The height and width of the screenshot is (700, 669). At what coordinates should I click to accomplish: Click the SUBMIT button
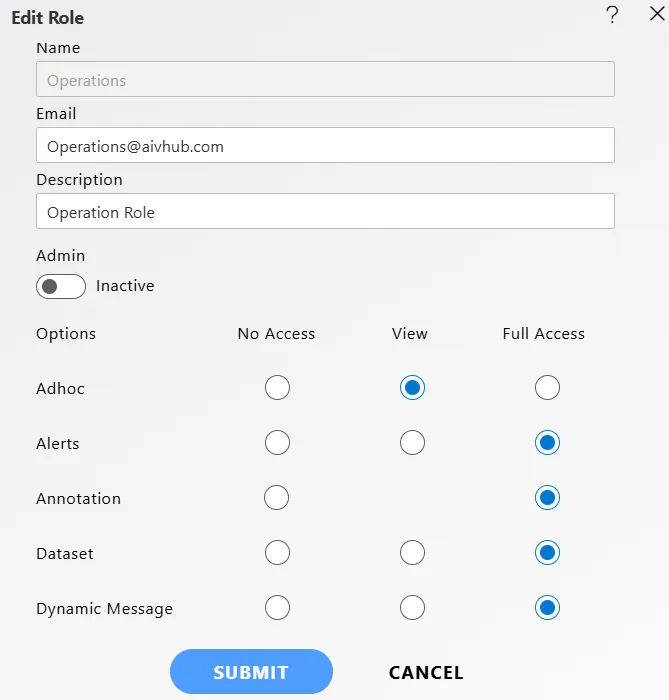pyautogui.click(x=251, y=671)
